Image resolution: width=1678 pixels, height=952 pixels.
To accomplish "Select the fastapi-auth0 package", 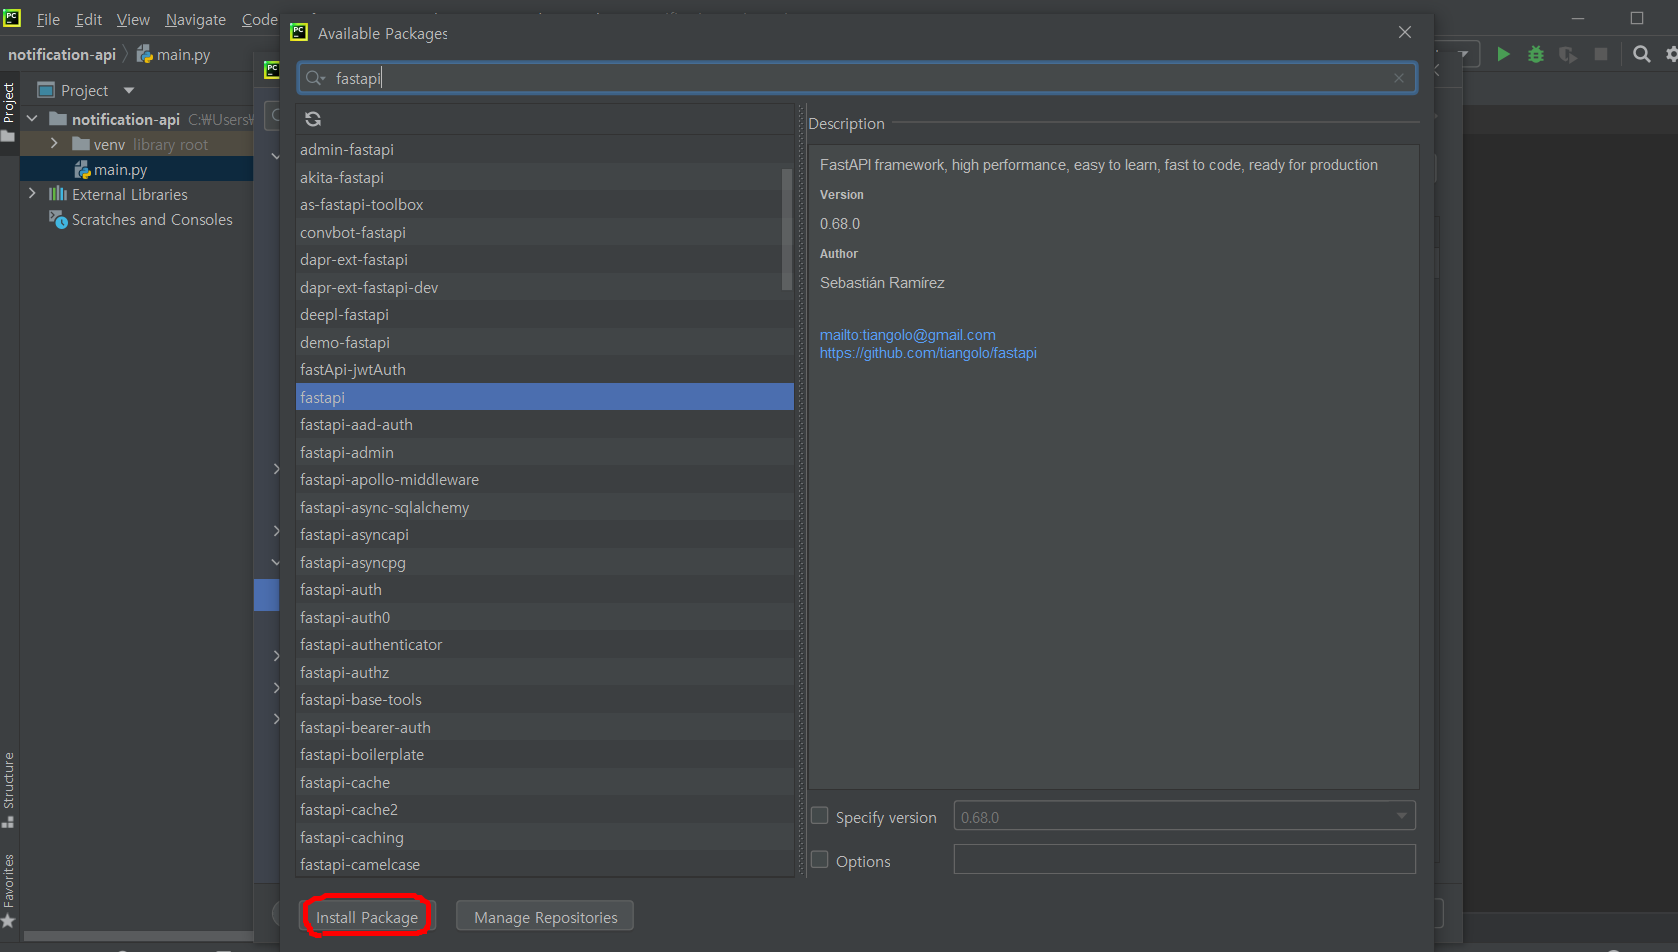I will 545,617.
